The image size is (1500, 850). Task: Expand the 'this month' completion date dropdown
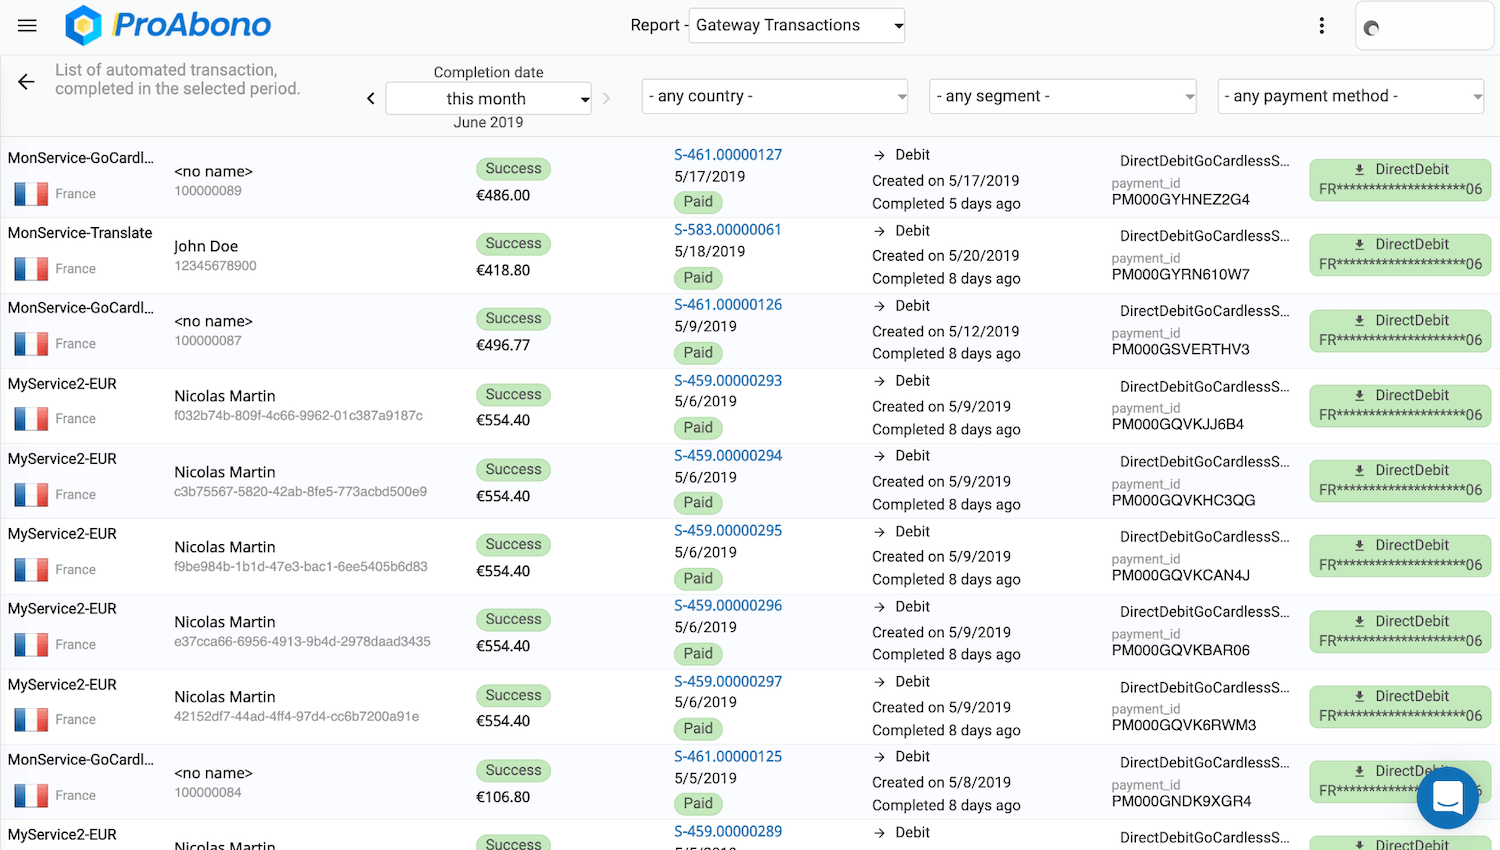pyautogui.click(x=488, y=98)
